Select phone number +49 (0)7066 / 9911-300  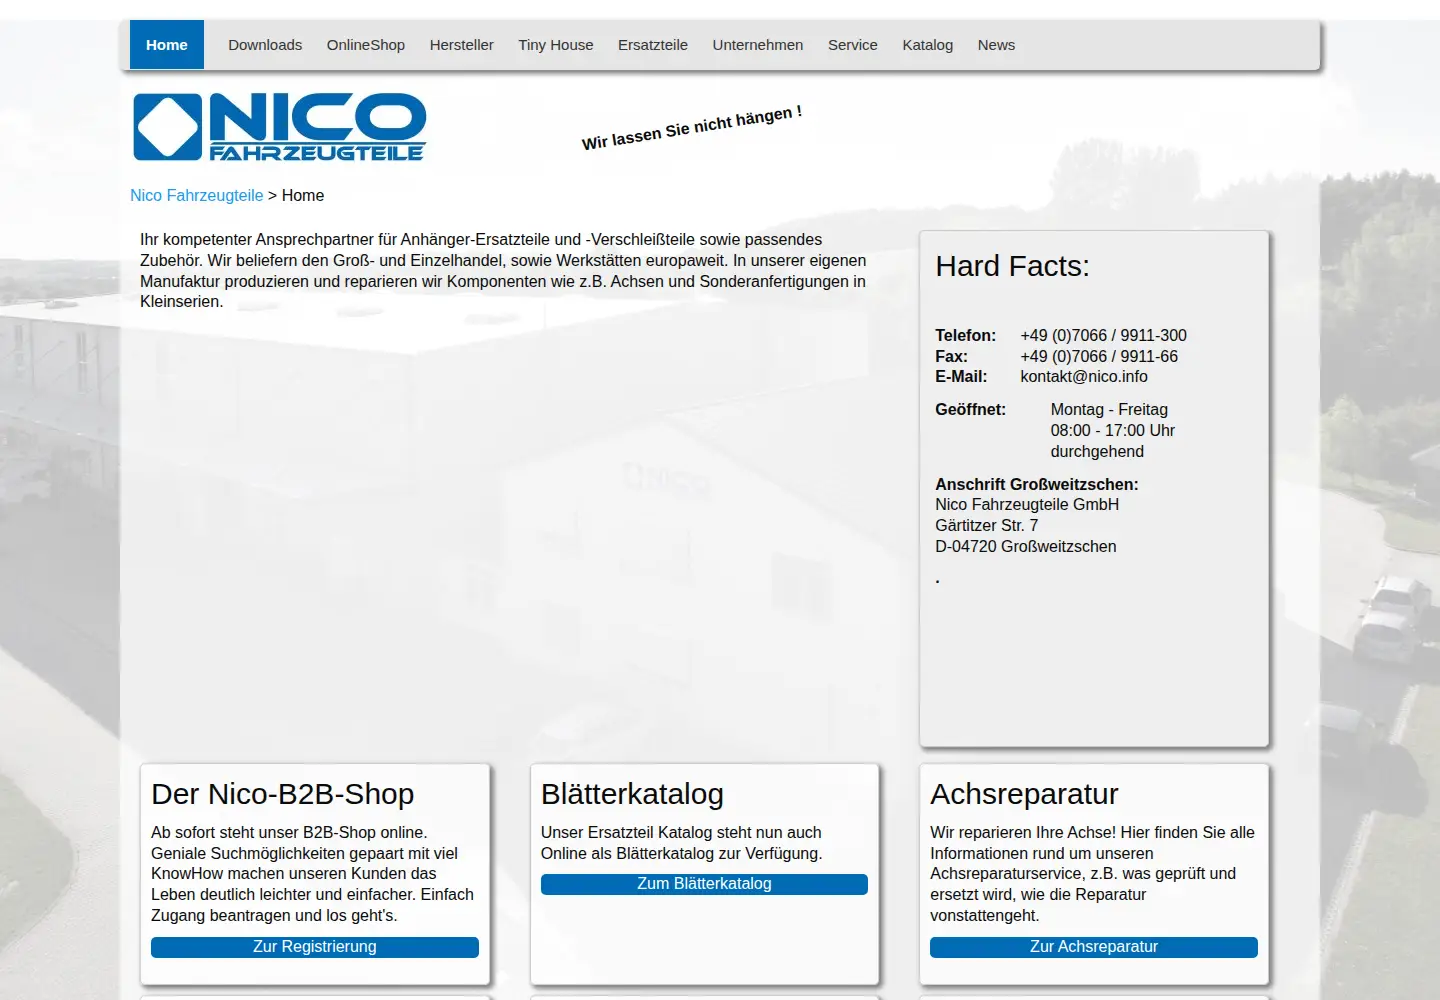pyautogui.click(x=1103, y=336)
